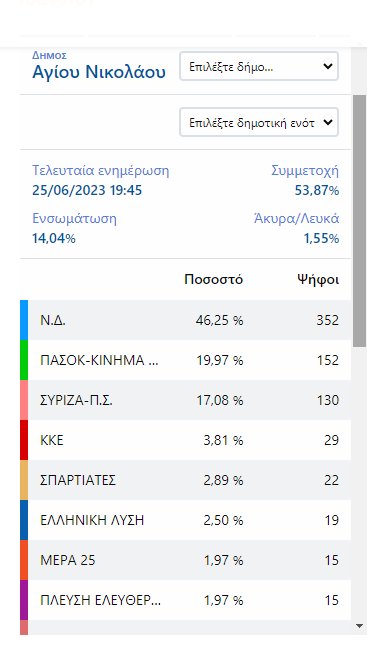Select the ΣΥΡΙΖΑ-Π.Σ. party row

185,400
